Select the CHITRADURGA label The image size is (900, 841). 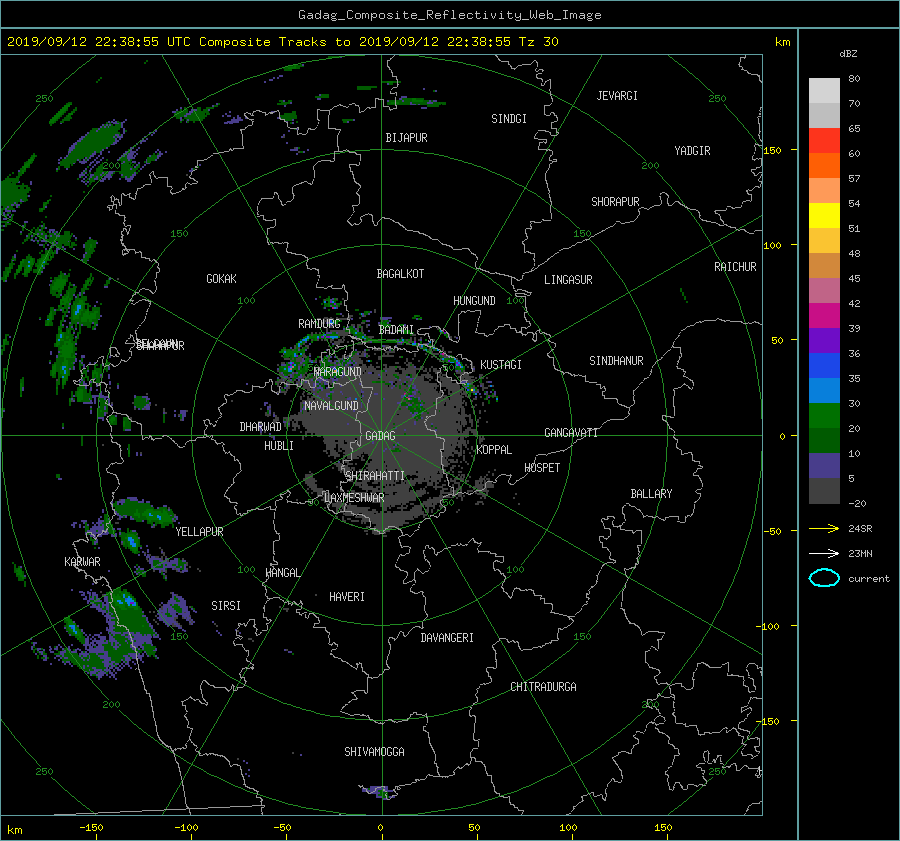[x=543, y=687]
